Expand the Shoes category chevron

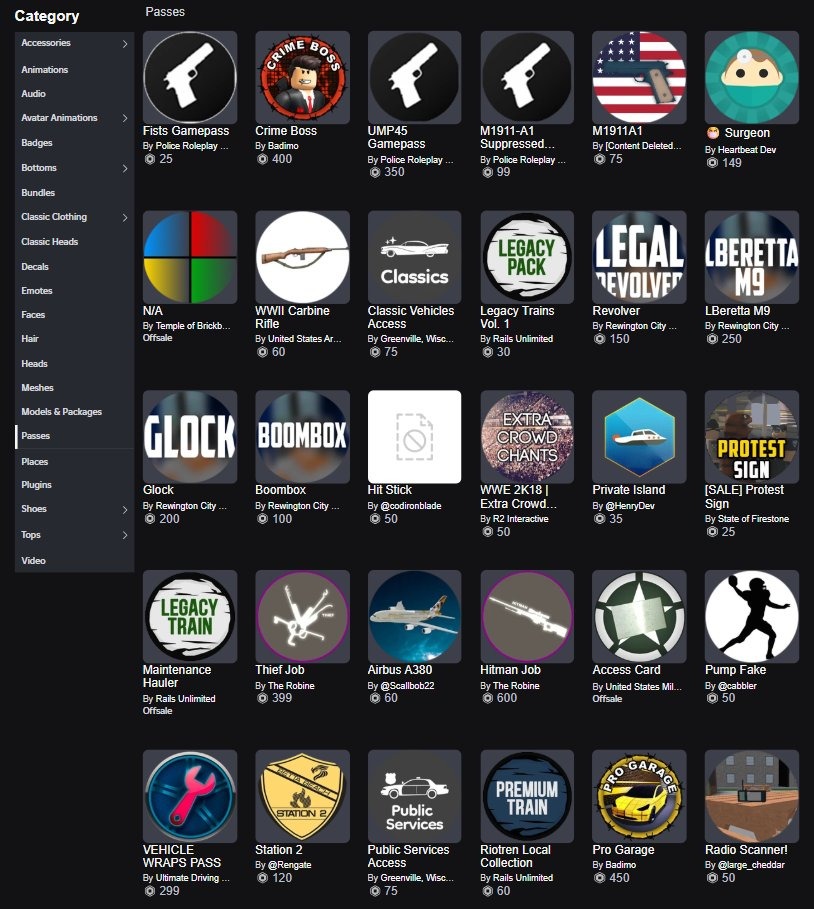click(x=125, y=510)
